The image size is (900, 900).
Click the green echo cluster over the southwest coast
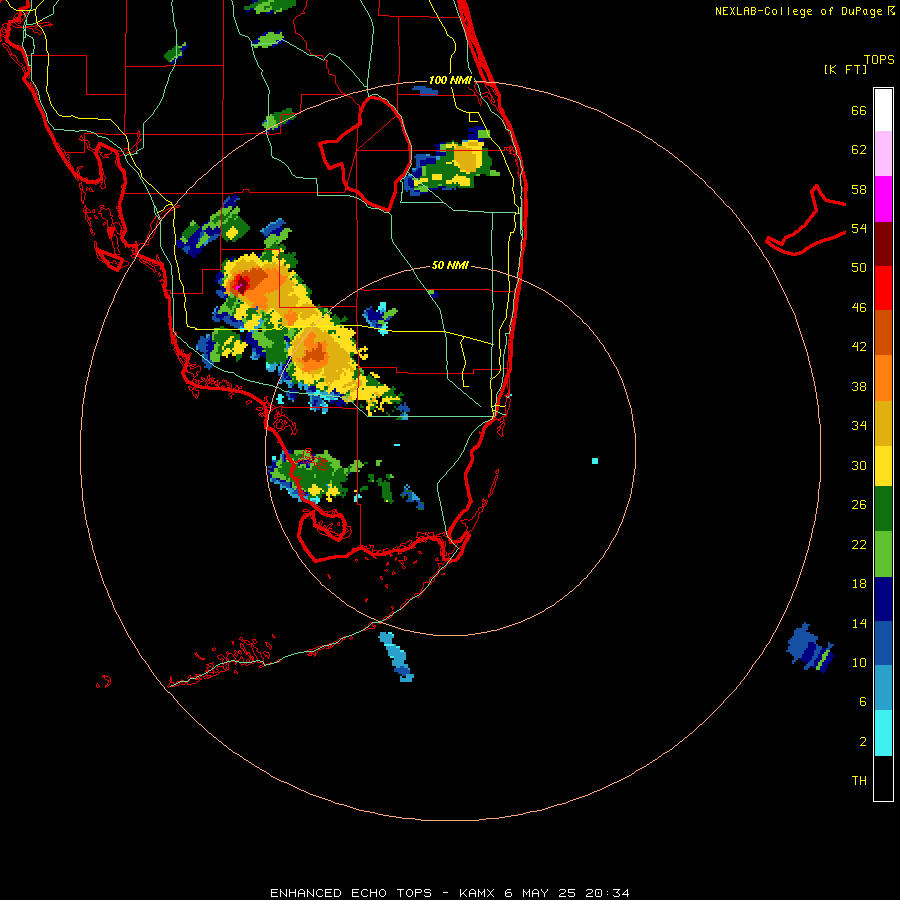pos(313,474)
